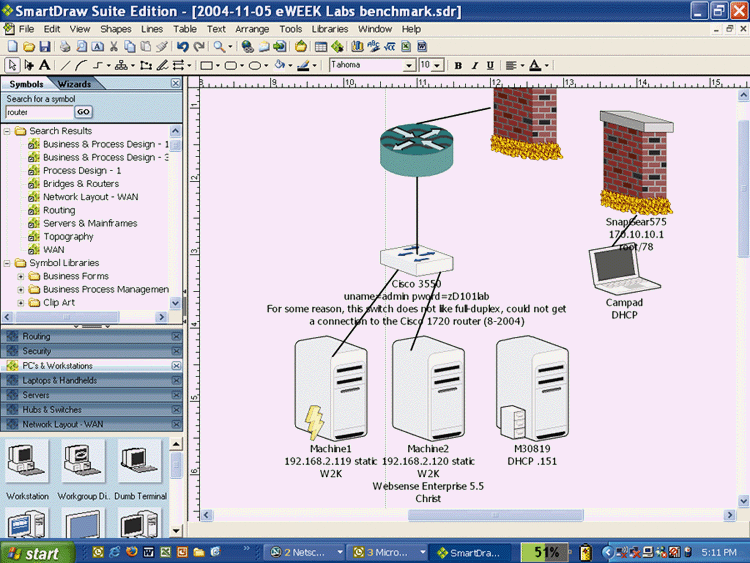Click the Undo arrow icon
Viewport: 750px width, 563px height.
click(182, 46)
